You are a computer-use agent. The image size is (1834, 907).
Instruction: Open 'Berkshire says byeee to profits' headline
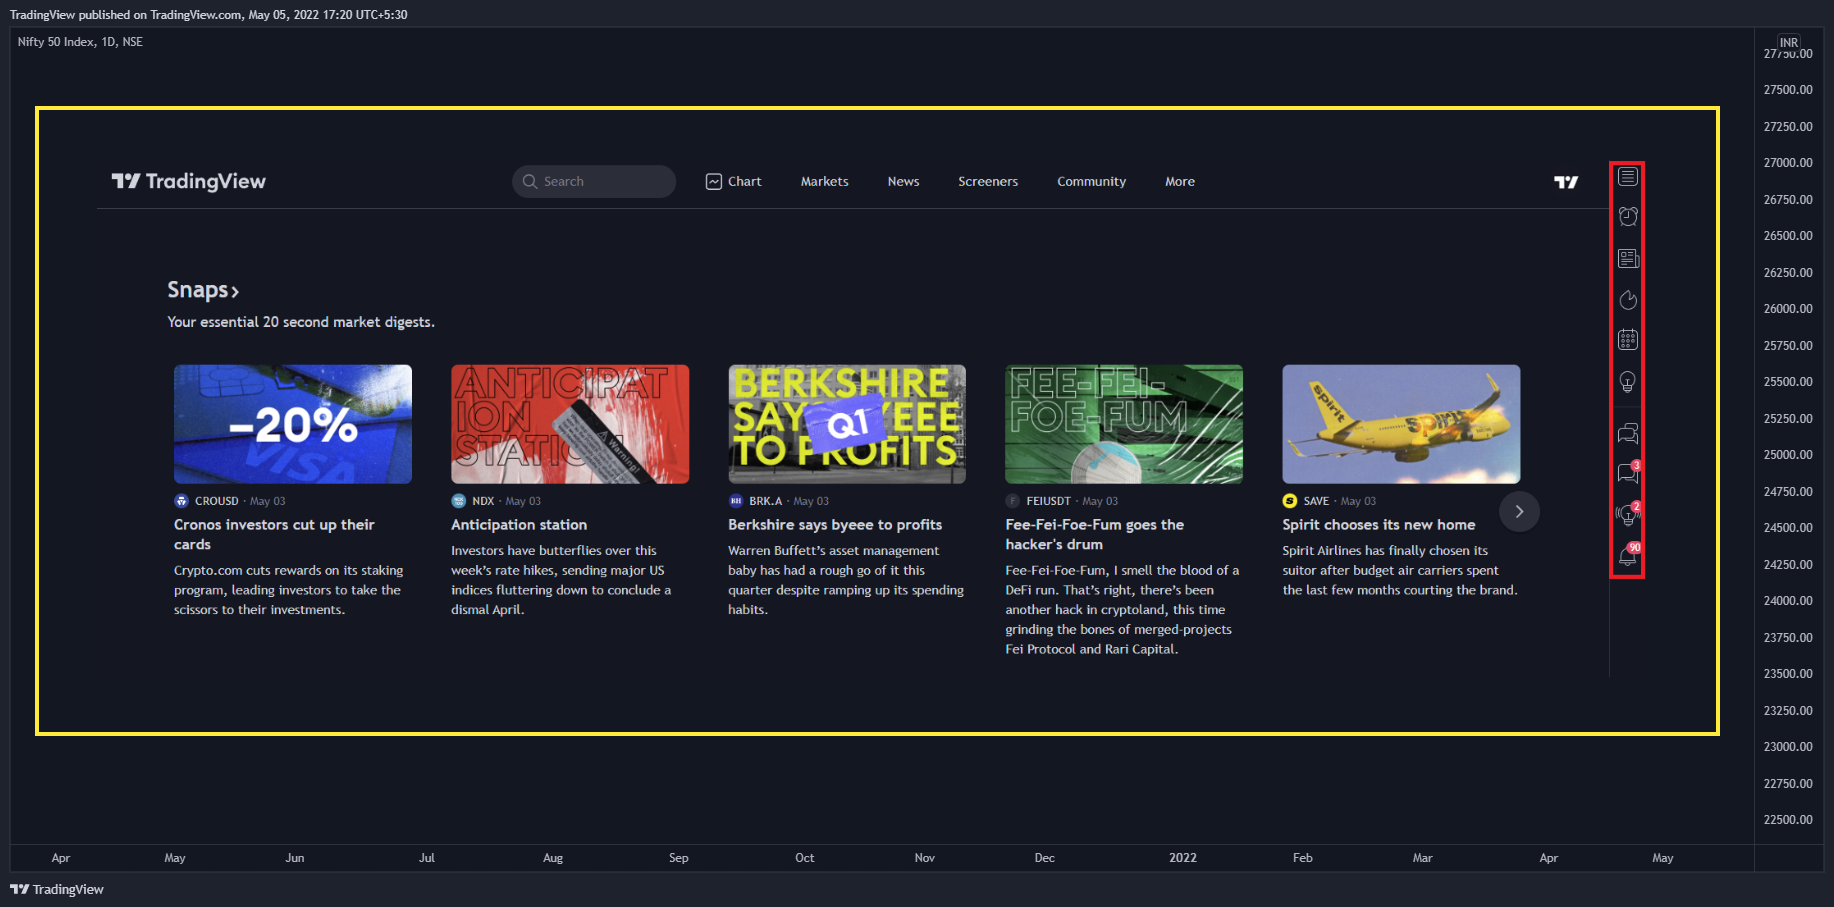pyautogui.click(x=835, y=525)
